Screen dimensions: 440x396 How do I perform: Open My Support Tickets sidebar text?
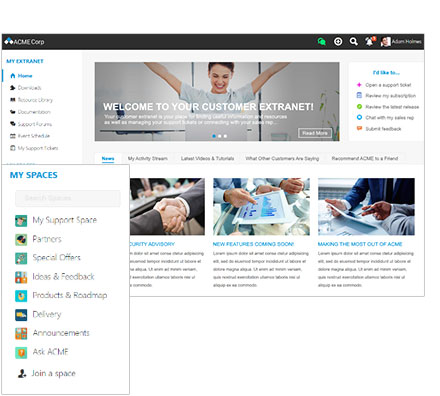[38, 148]
